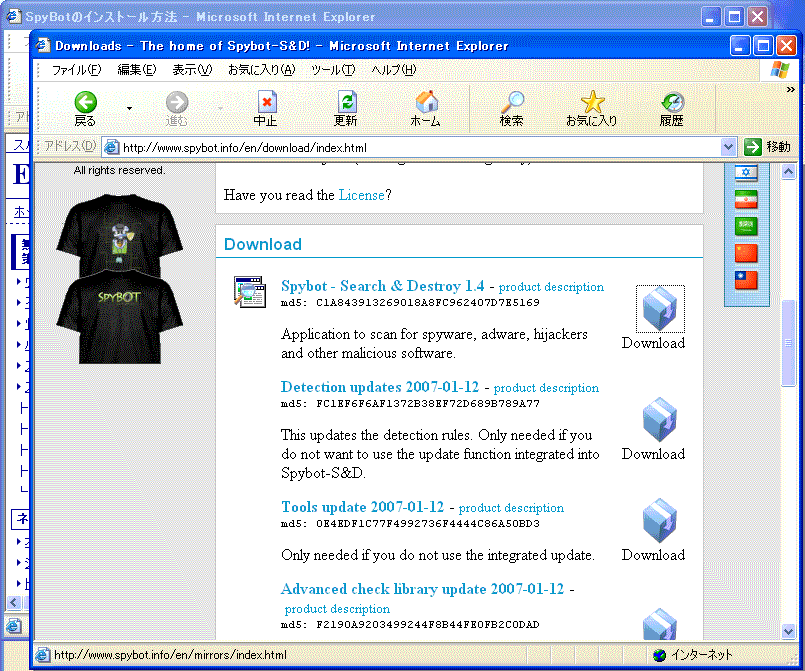This screenshot has height=671, width=805.
Task: Click the page icon in the address bar
Action: pos(111,148)
